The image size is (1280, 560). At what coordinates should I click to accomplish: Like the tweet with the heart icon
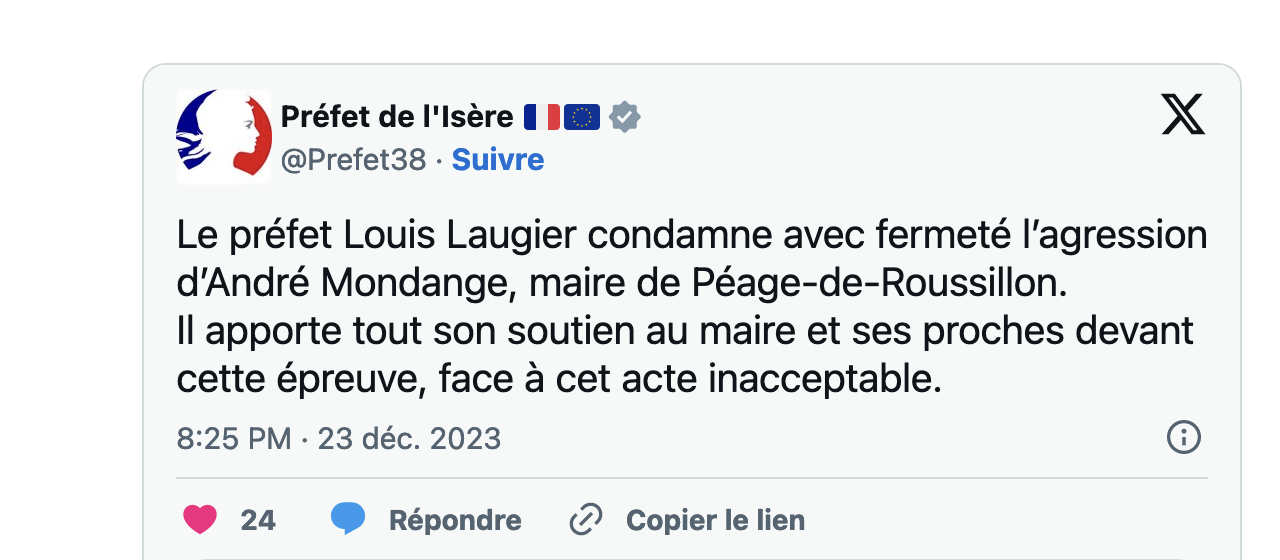pyautogui.click(x=200, y=519)
